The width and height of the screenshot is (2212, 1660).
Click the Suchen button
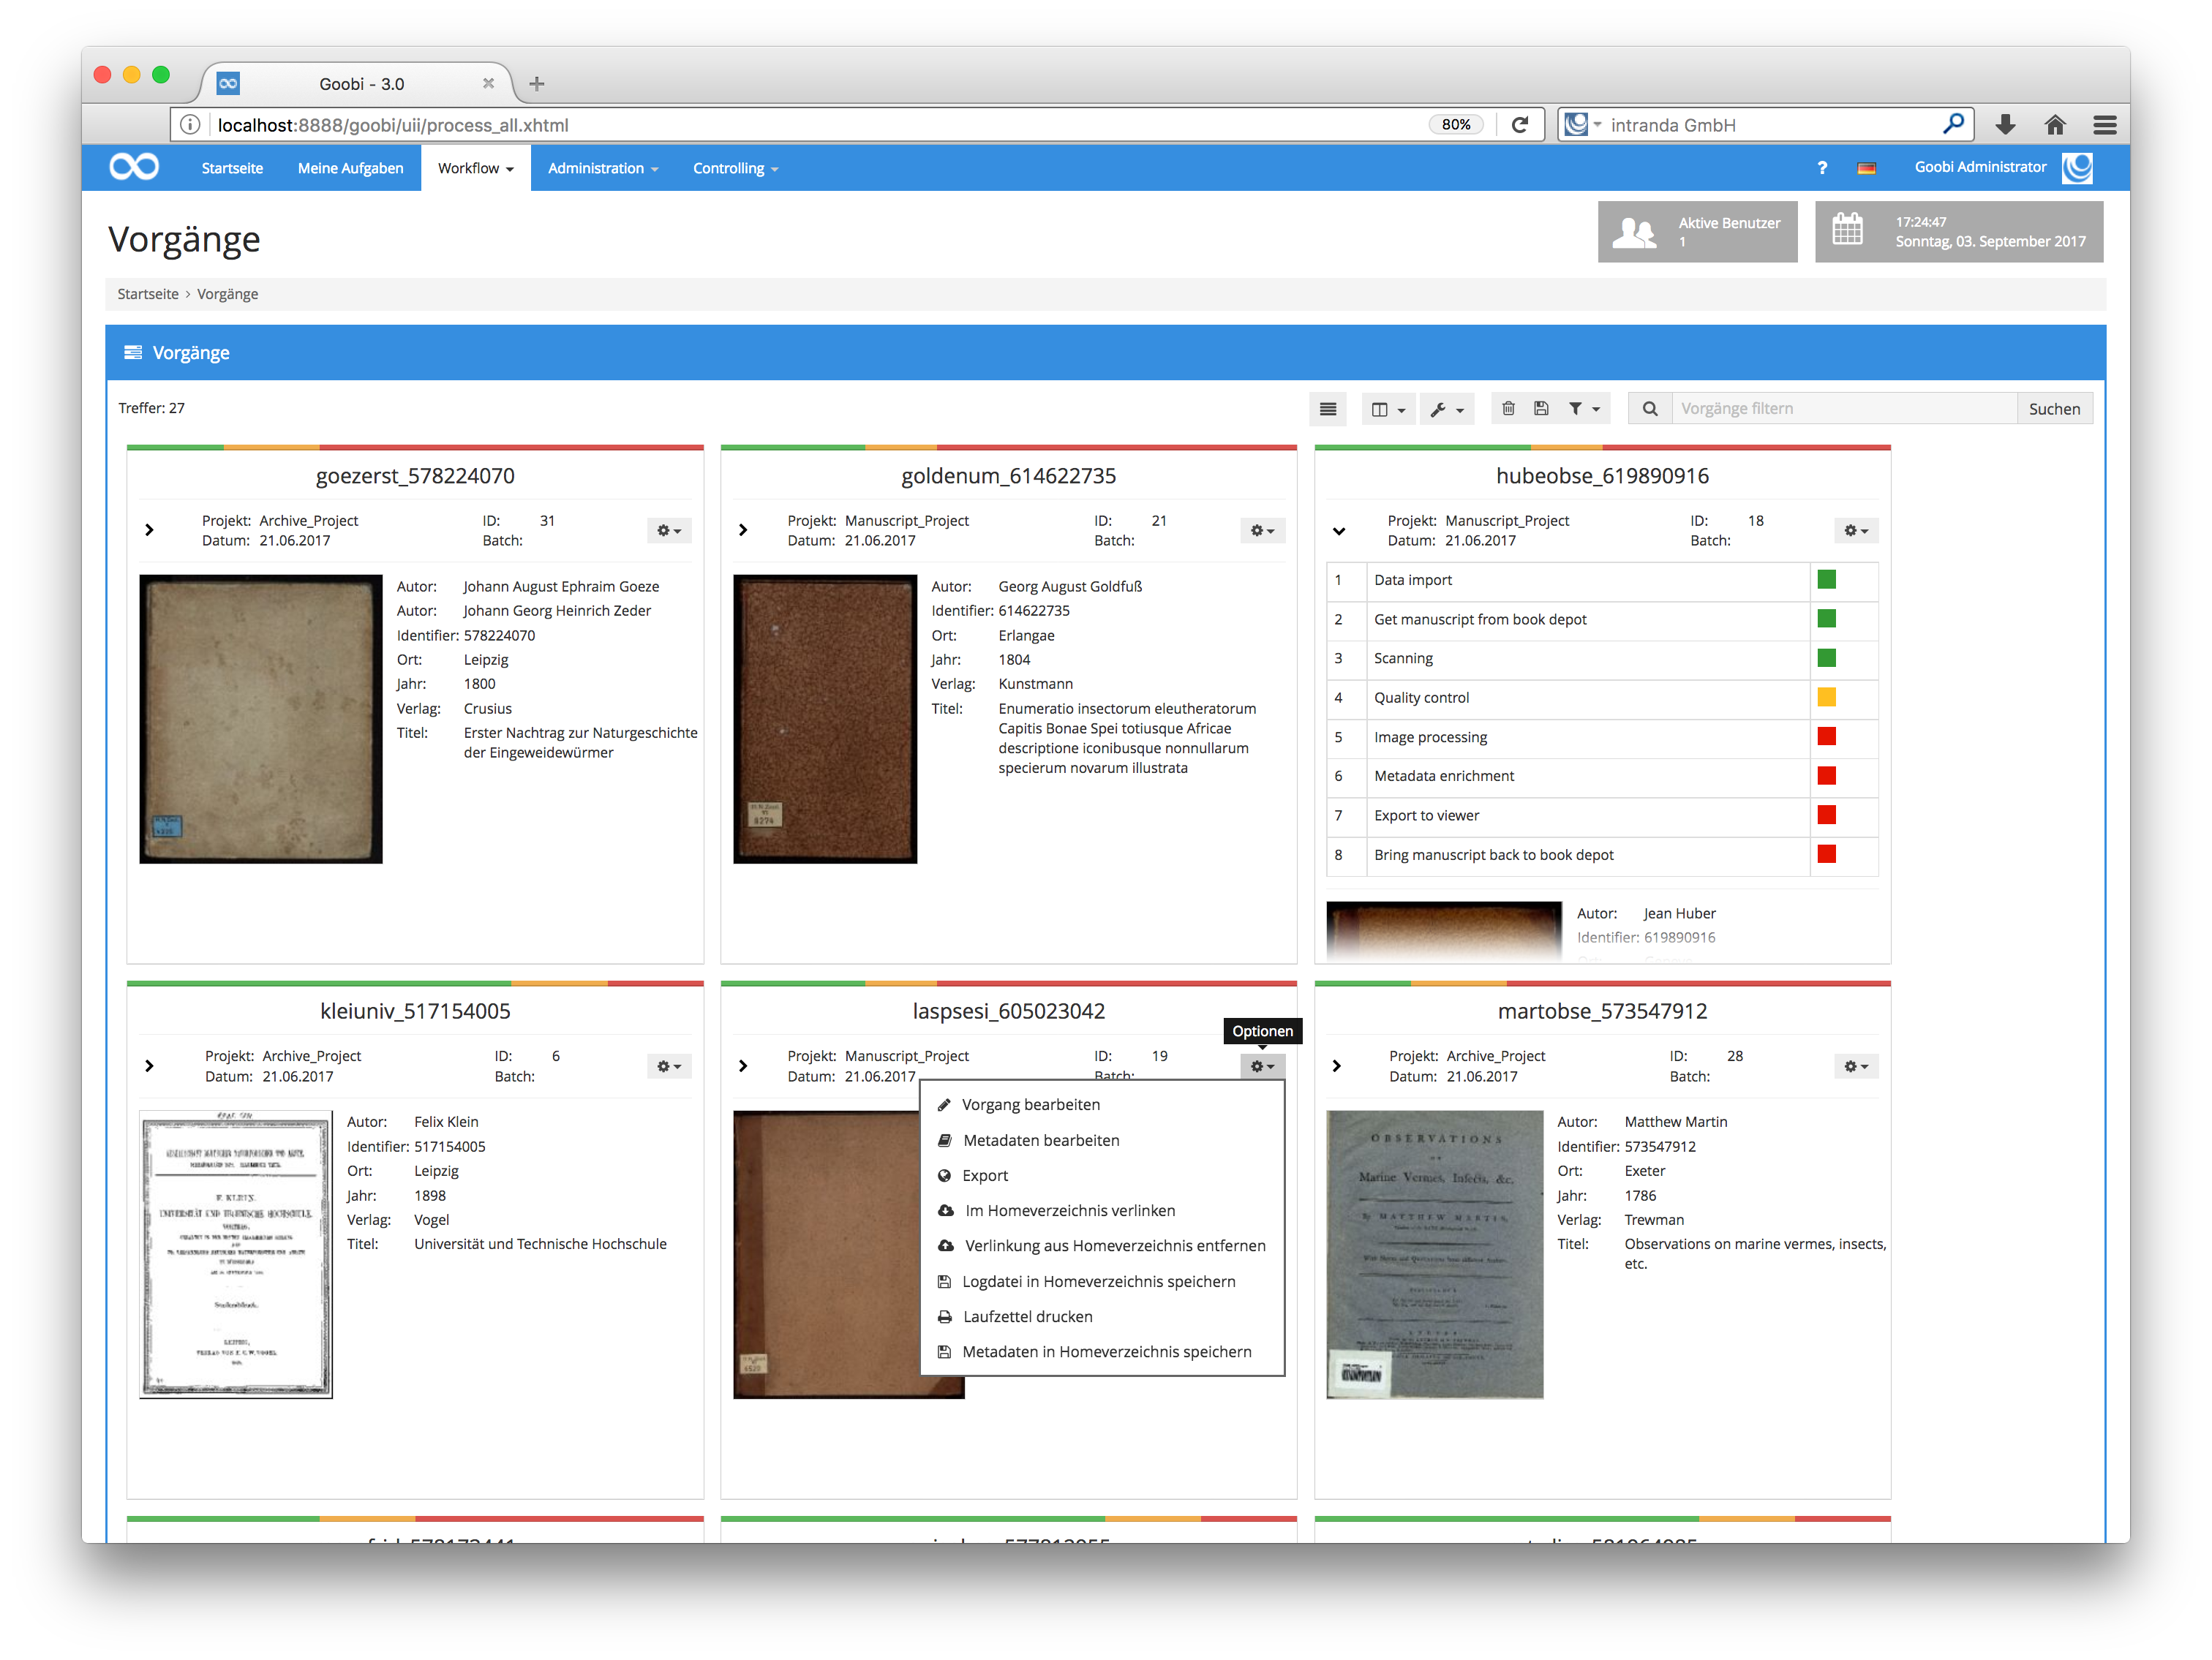pyautogui.click(x=2054, y=409)
